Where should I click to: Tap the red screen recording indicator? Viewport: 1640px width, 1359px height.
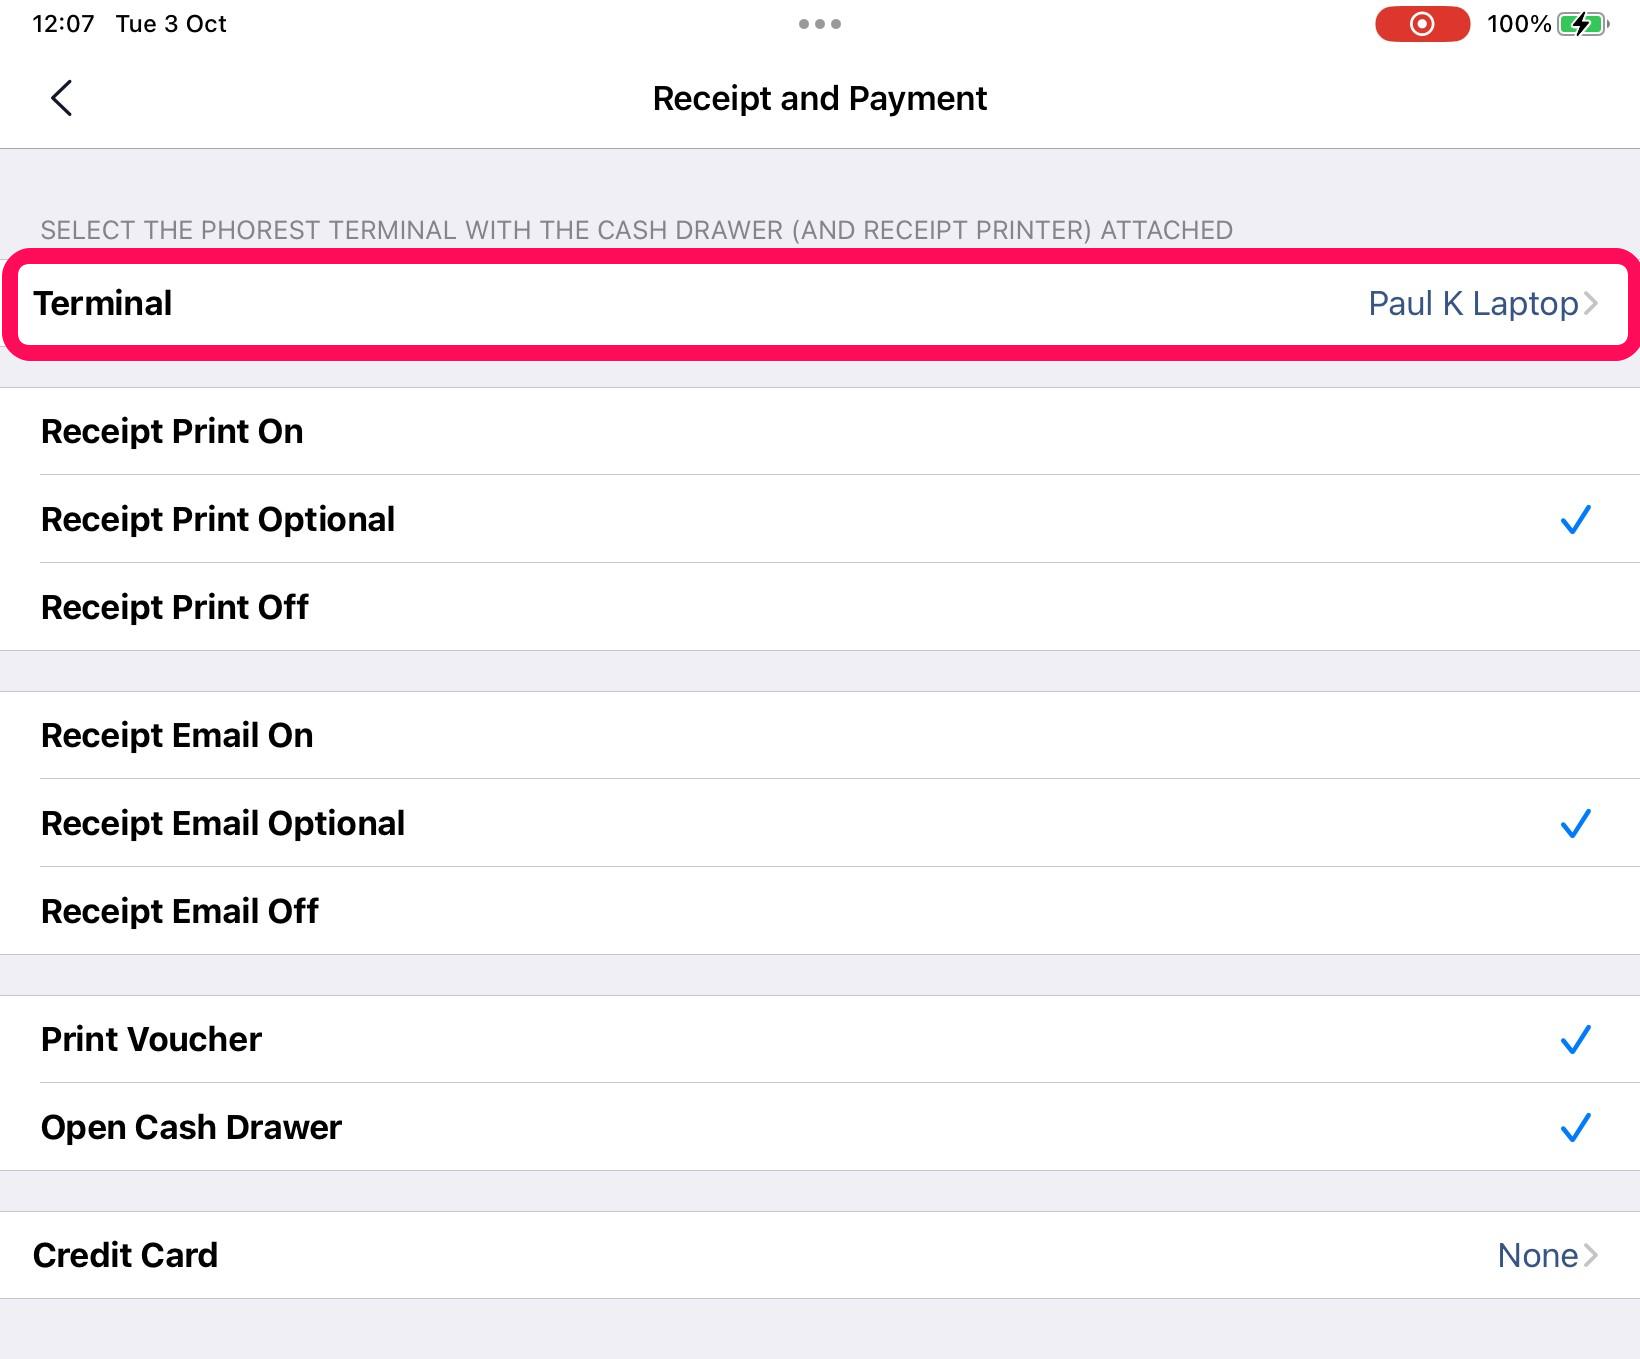click(1421, 23)
